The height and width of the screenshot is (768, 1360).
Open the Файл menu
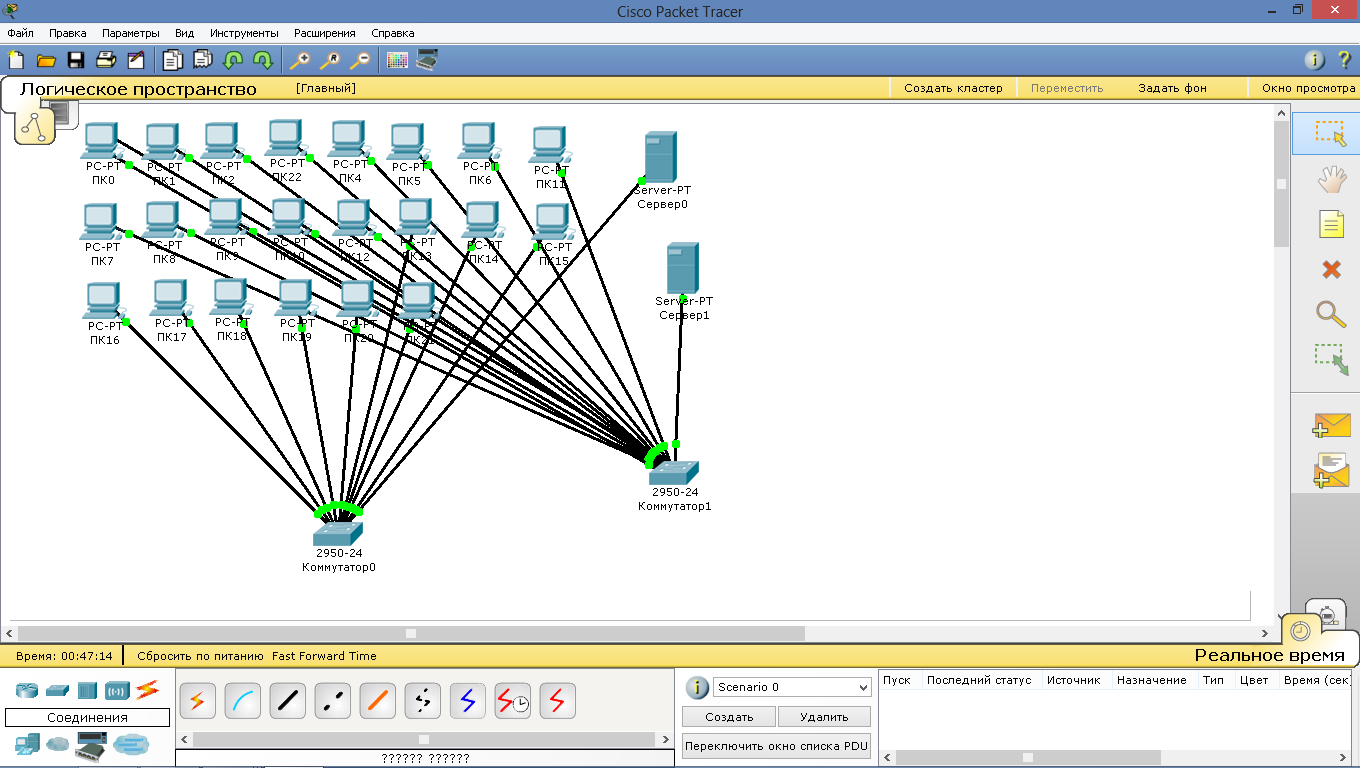[20, 33]
